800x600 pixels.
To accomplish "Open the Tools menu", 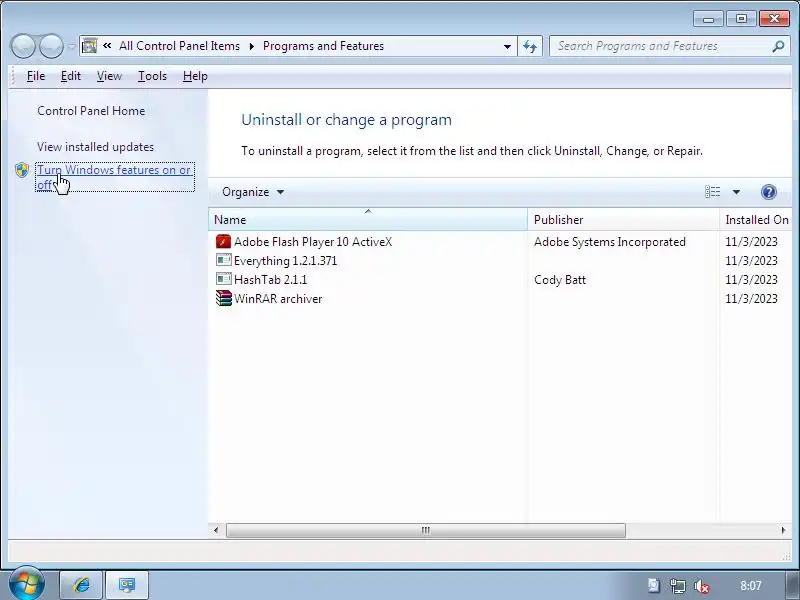I will [152, 76].
